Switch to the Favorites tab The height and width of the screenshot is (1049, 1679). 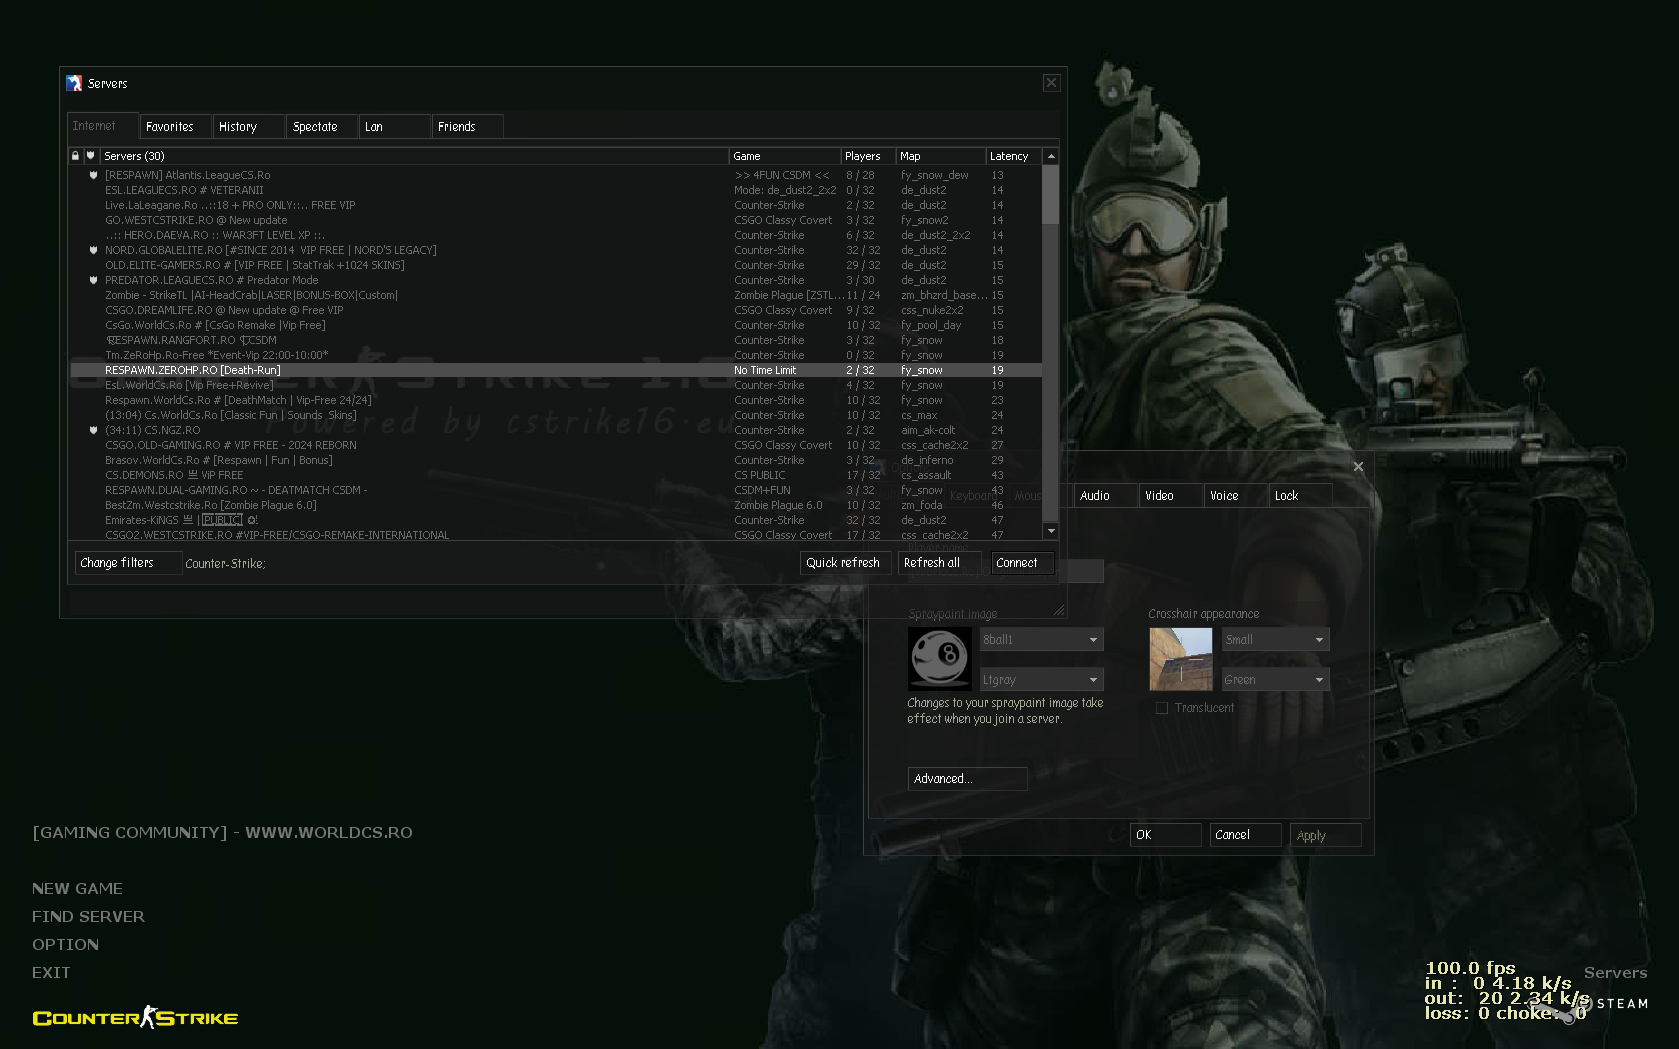pos(176,127)
